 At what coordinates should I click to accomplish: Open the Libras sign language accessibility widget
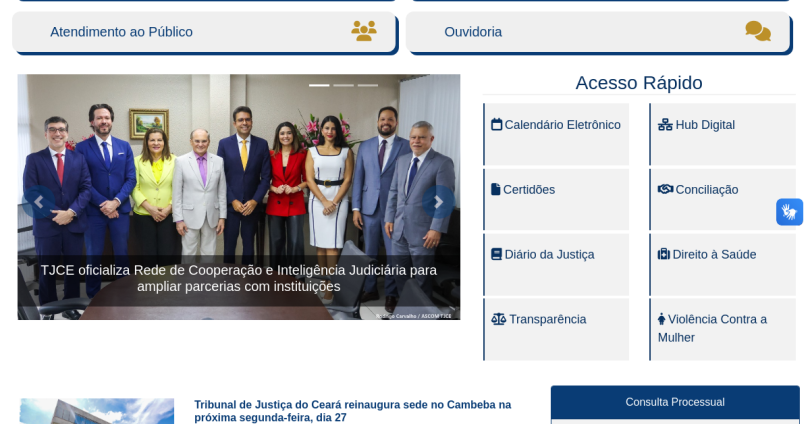click(789, 212)
